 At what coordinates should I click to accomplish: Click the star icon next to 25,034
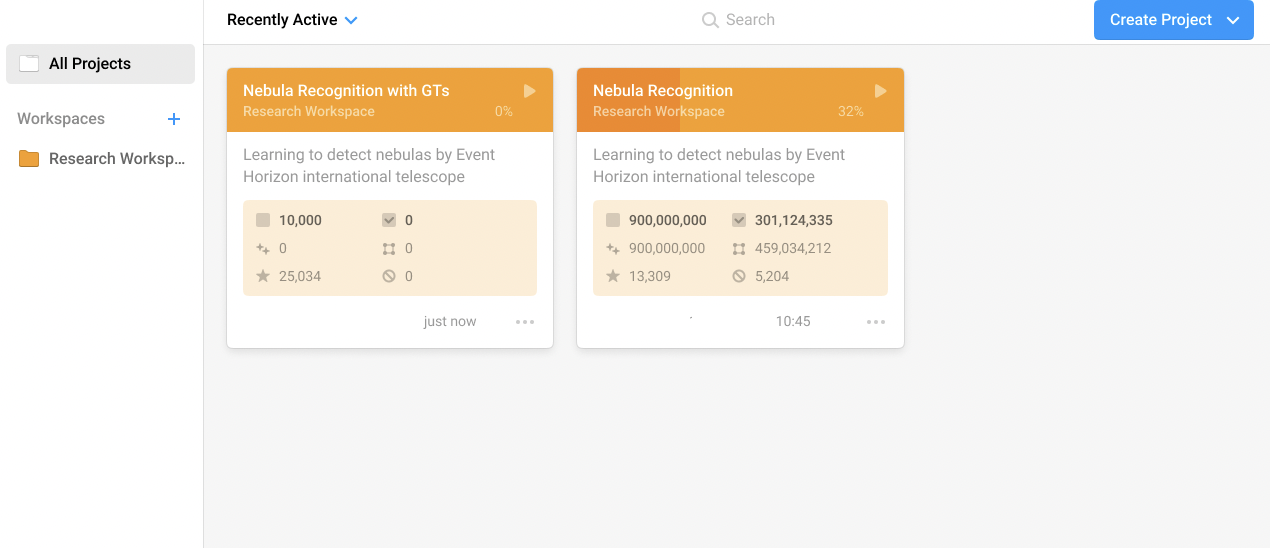click(x=263, y=276)
